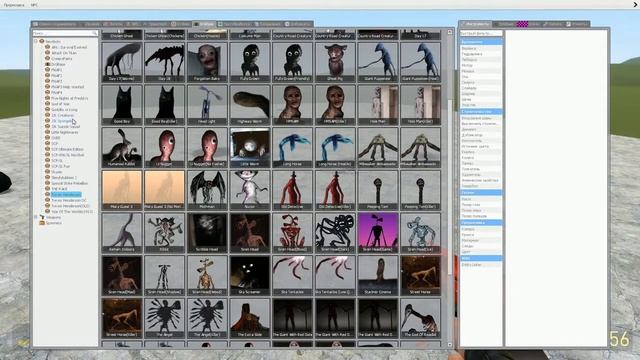The image size is (640, 360).
Task: Select the Entity Glider tool entry
Action: (x=481, y=264)
